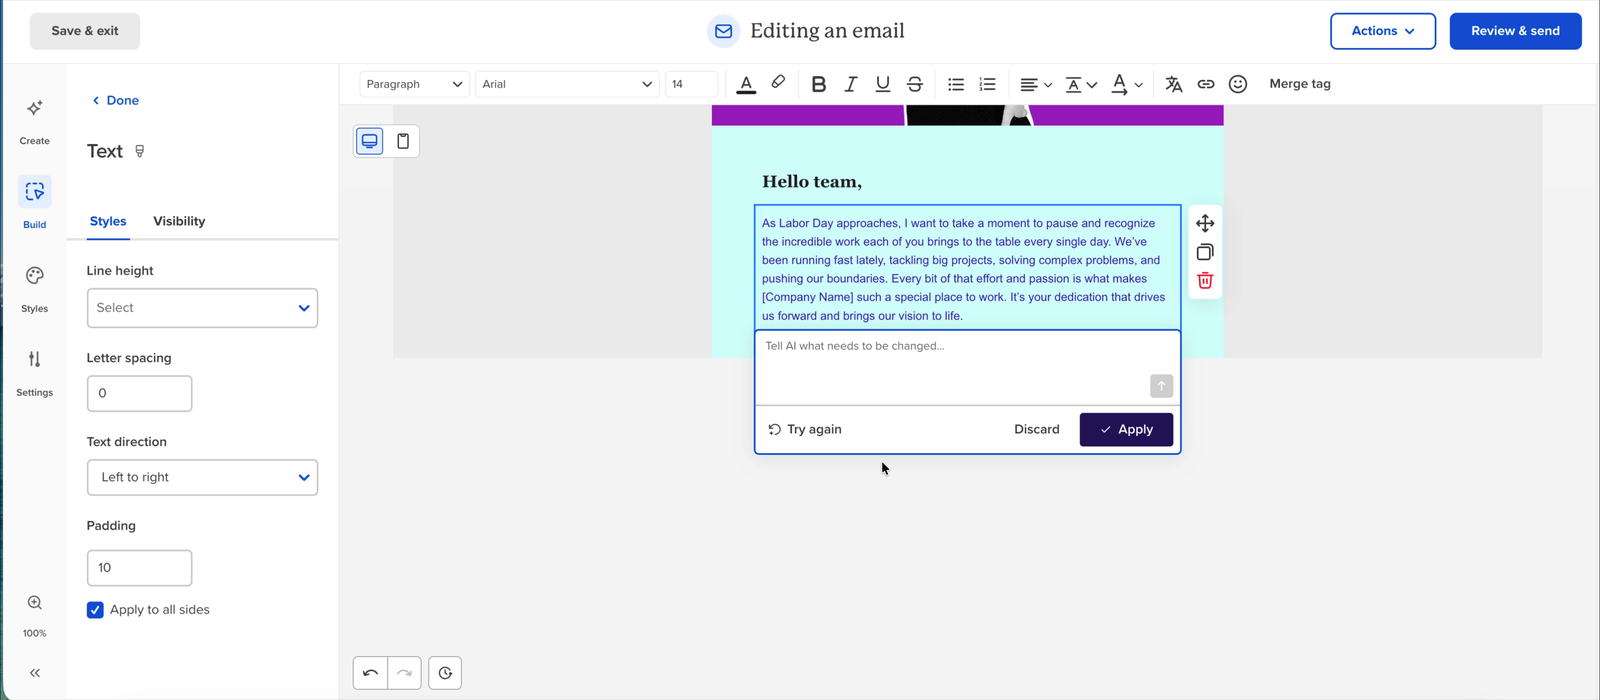The image size is (1600, 700).
Task: Click the AI prompt send arrow
Action: point(1161,386)
